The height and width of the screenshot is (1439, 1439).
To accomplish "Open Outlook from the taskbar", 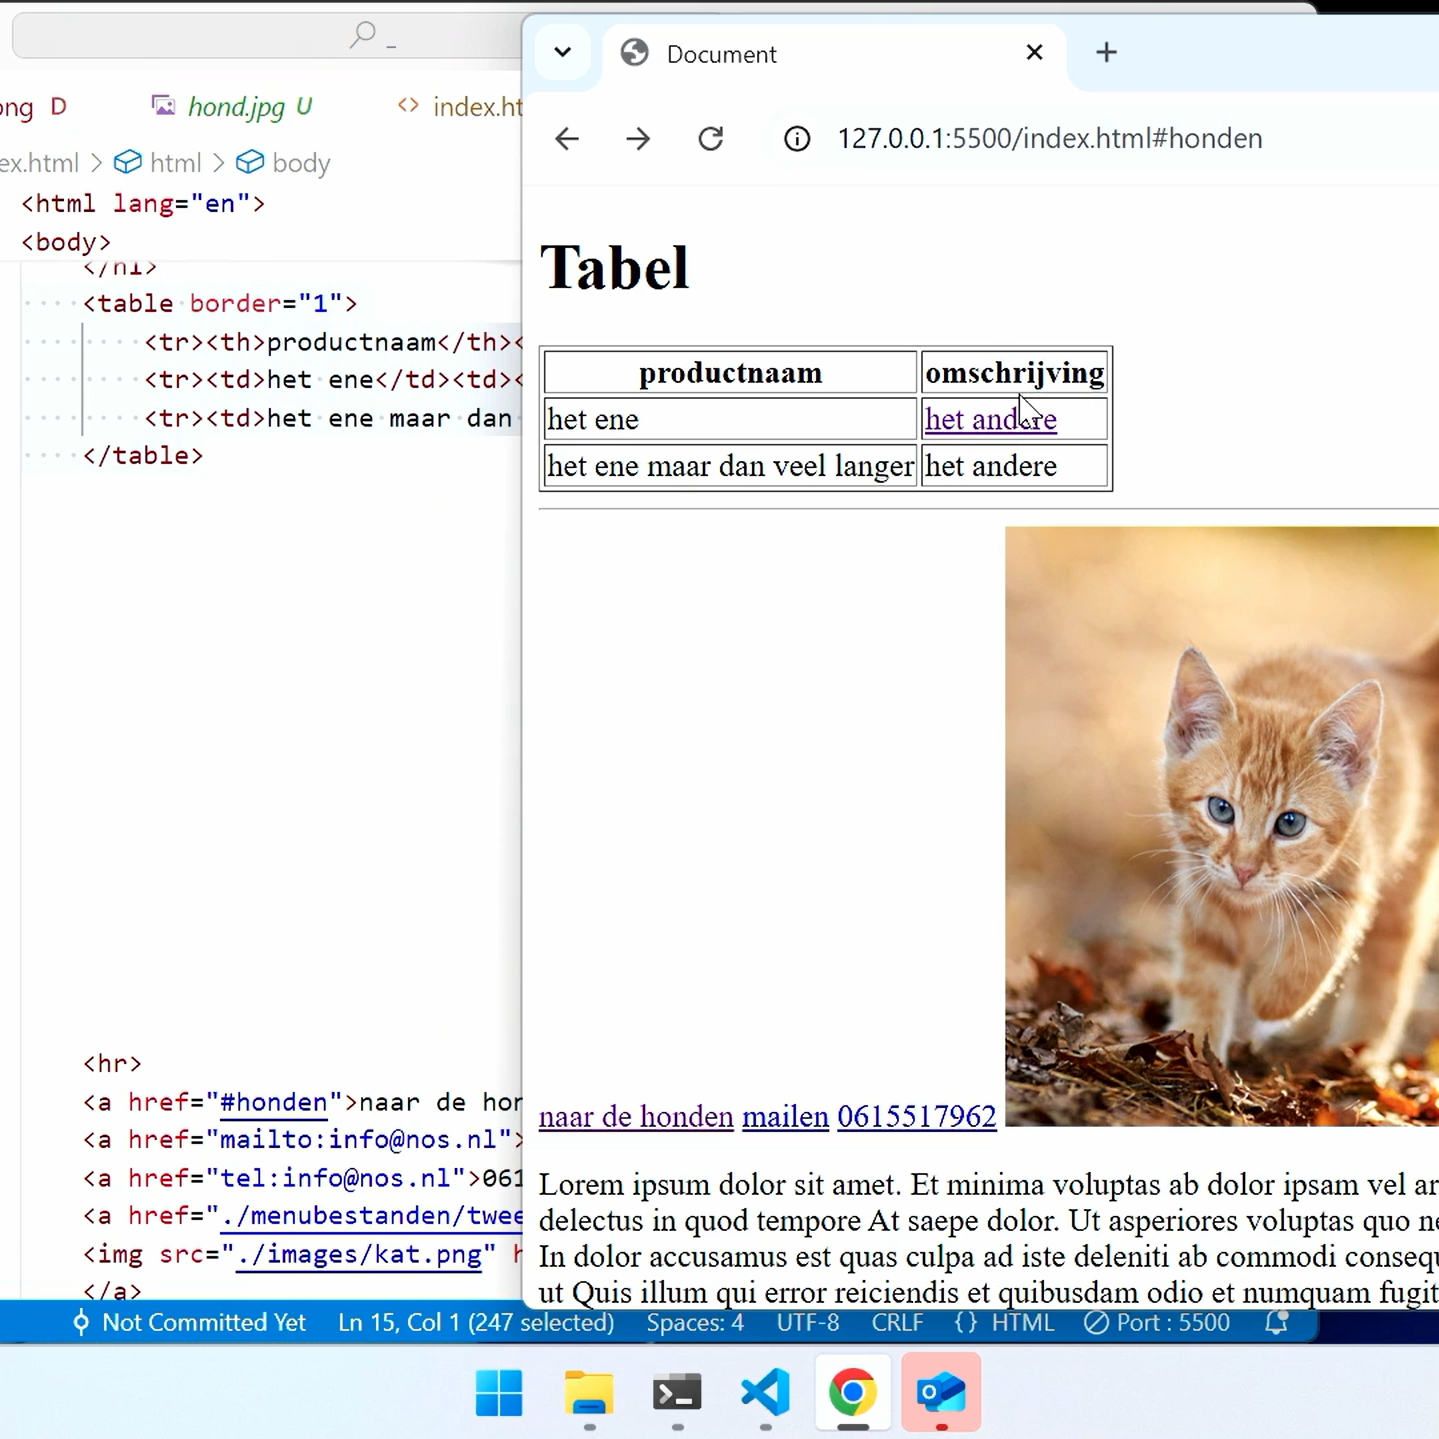I will coord(941,1392).
